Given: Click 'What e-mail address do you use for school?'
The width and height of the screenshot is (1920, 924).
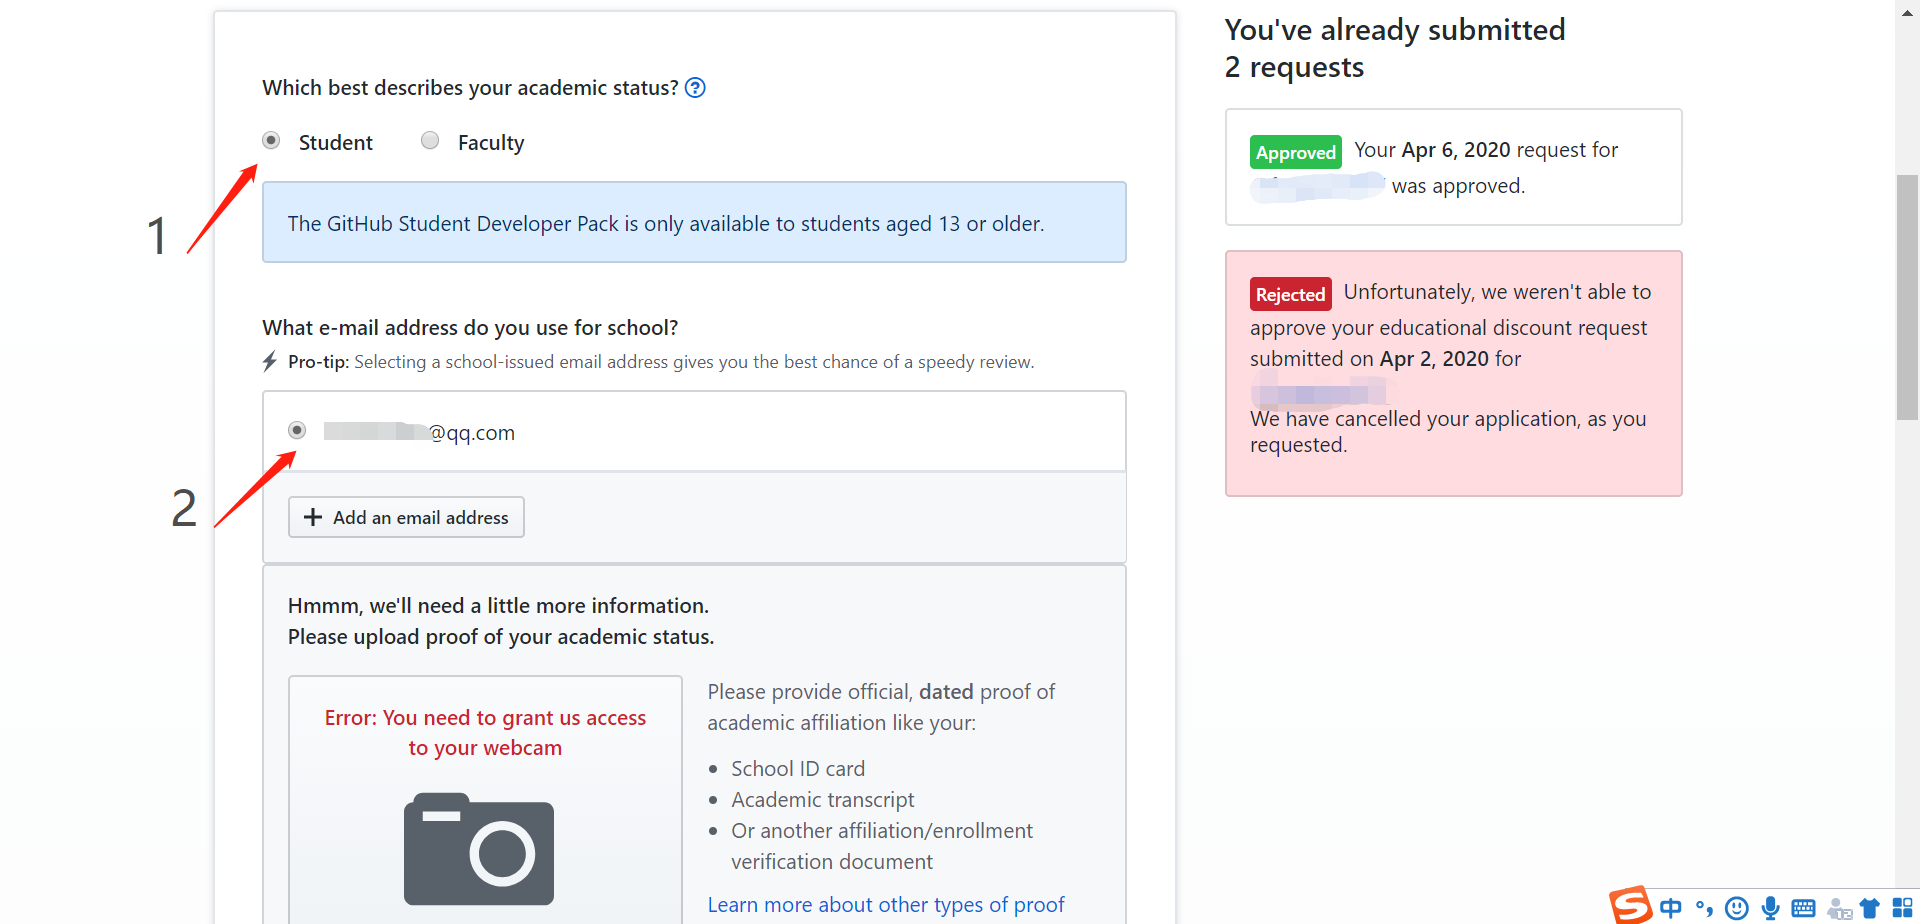Looking at the screenshot, I should tap(470, 328).
